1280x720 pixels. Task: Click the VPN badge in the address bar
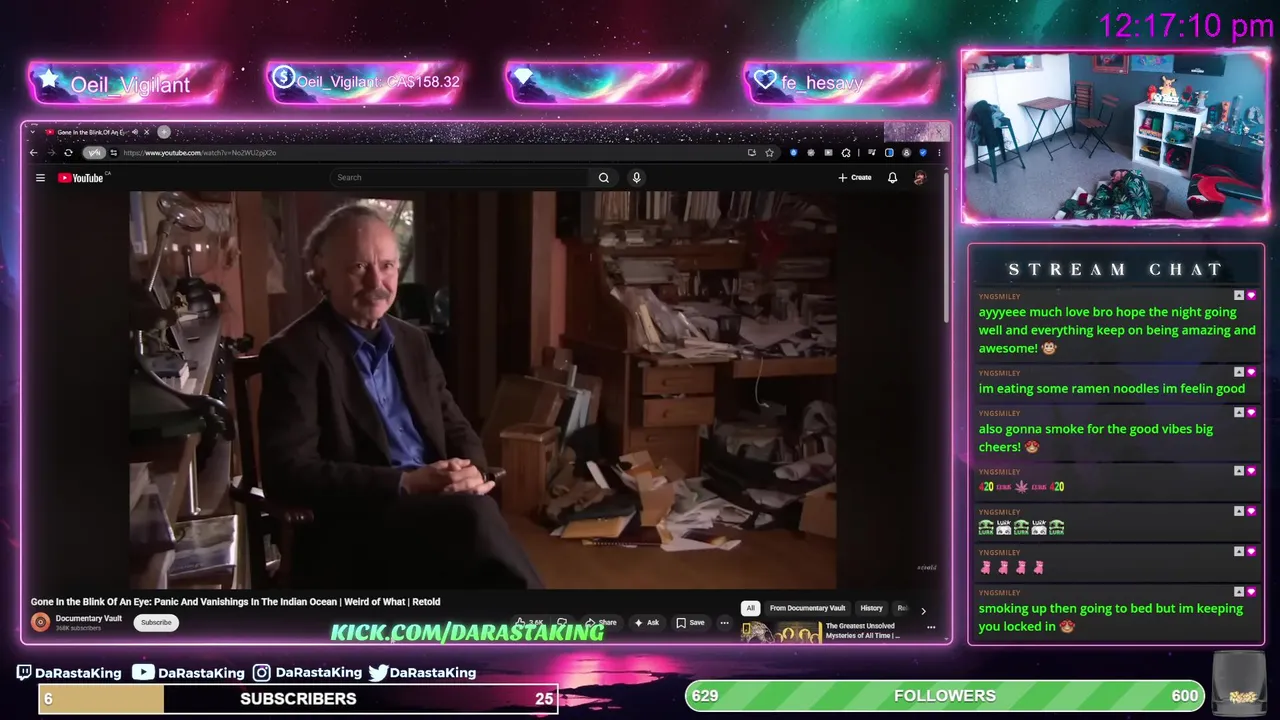94,153
